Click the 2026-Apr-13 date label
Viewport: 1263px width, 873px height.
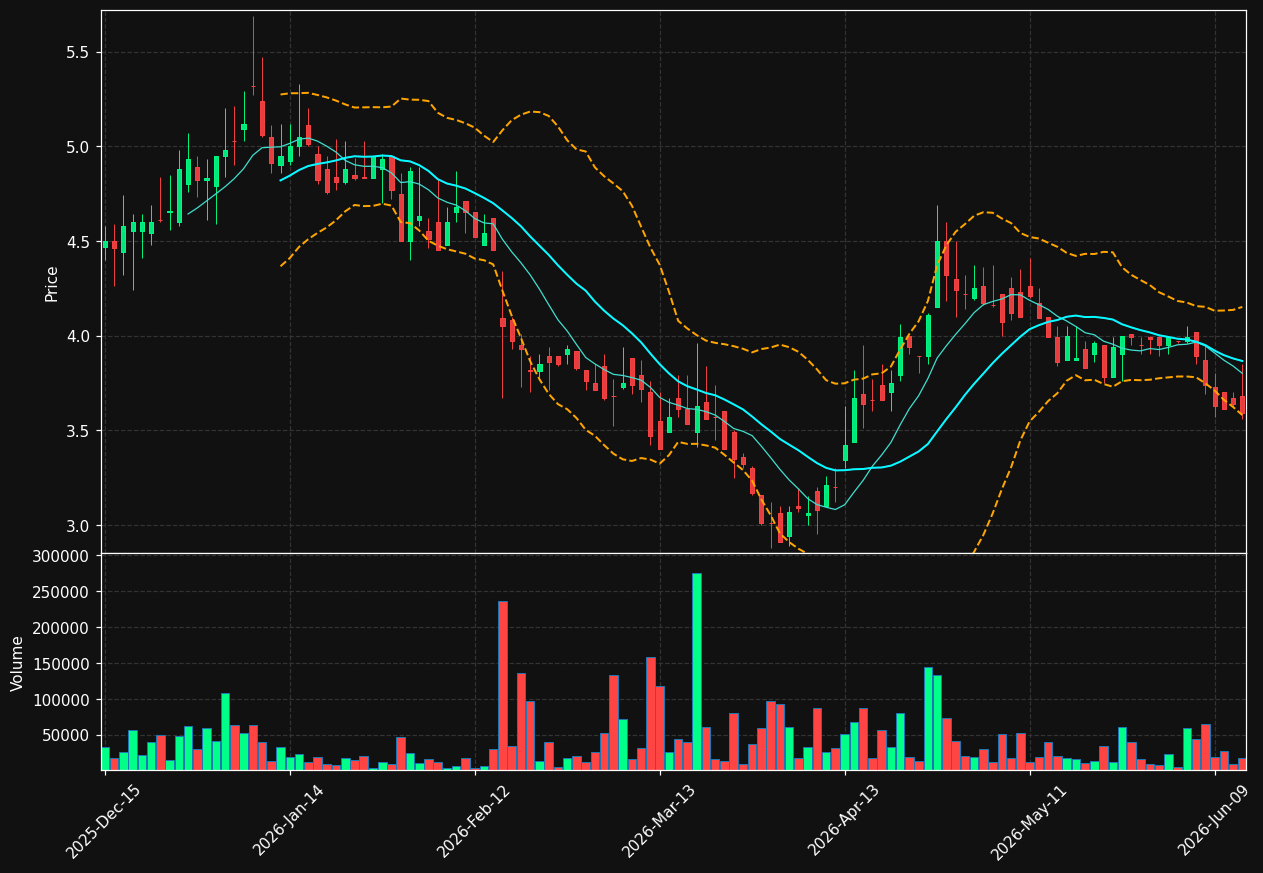click(845, 821)
